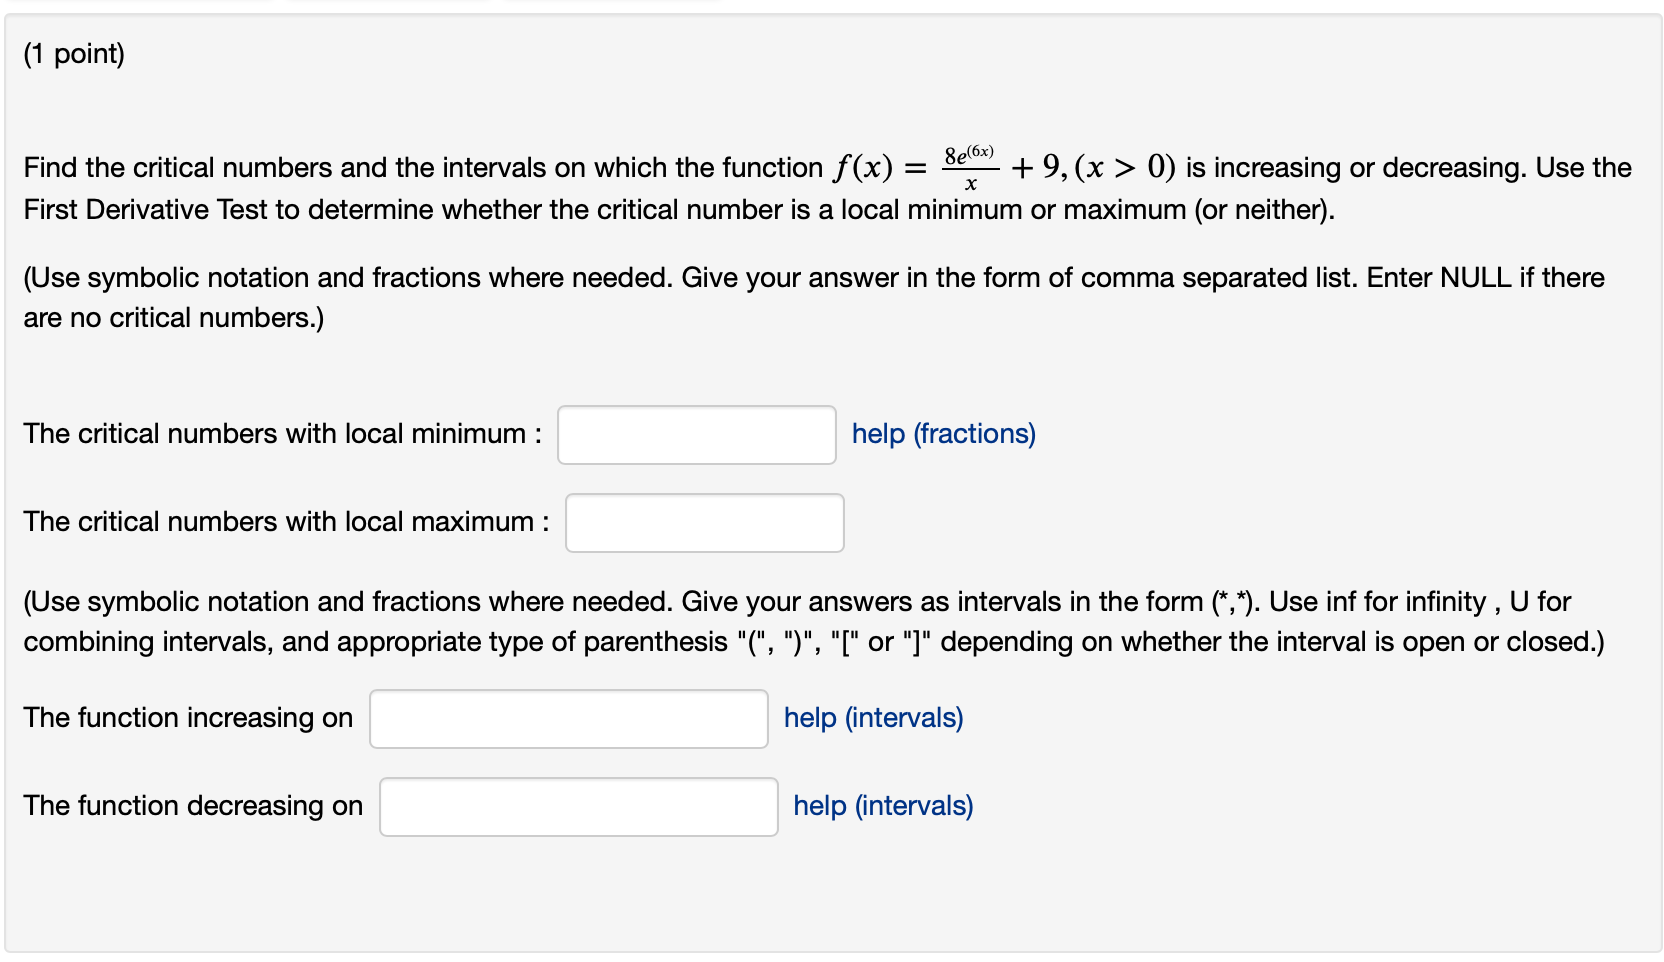
Task: Click the critical numbers with local maximum field
Action: 704,522
